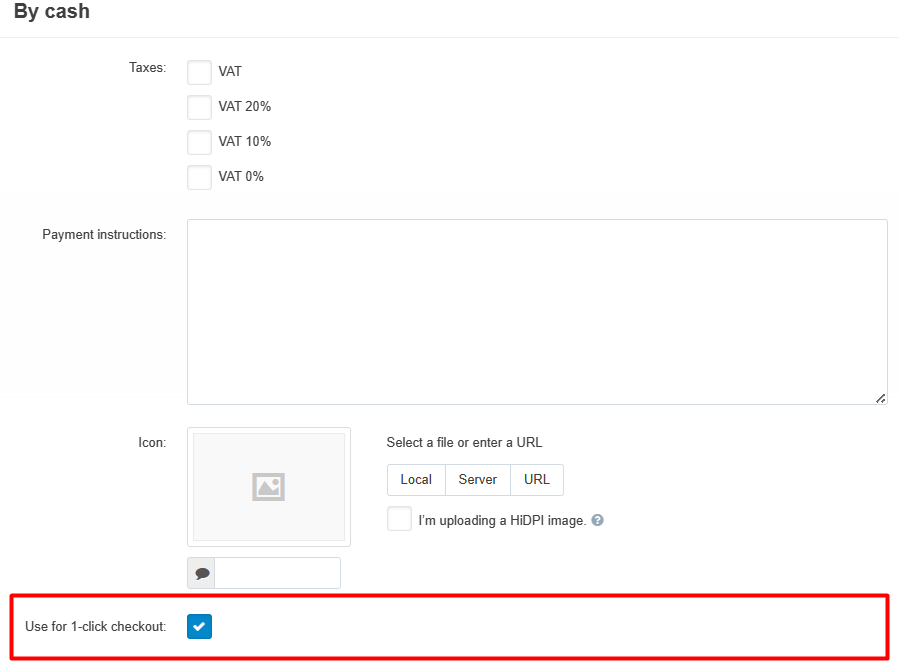Image resolution: width=899 pixels, height=667 pixels.
Task: Open the HiDPI image help icon
Action: click(597, 520)
